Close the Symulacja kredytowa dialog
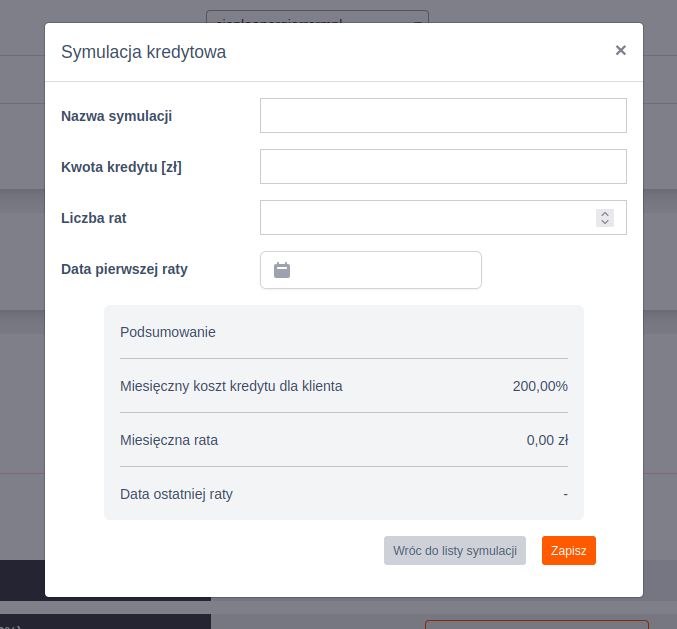The width and height of the screenshot is (677, 629). (x=620, y=50)
